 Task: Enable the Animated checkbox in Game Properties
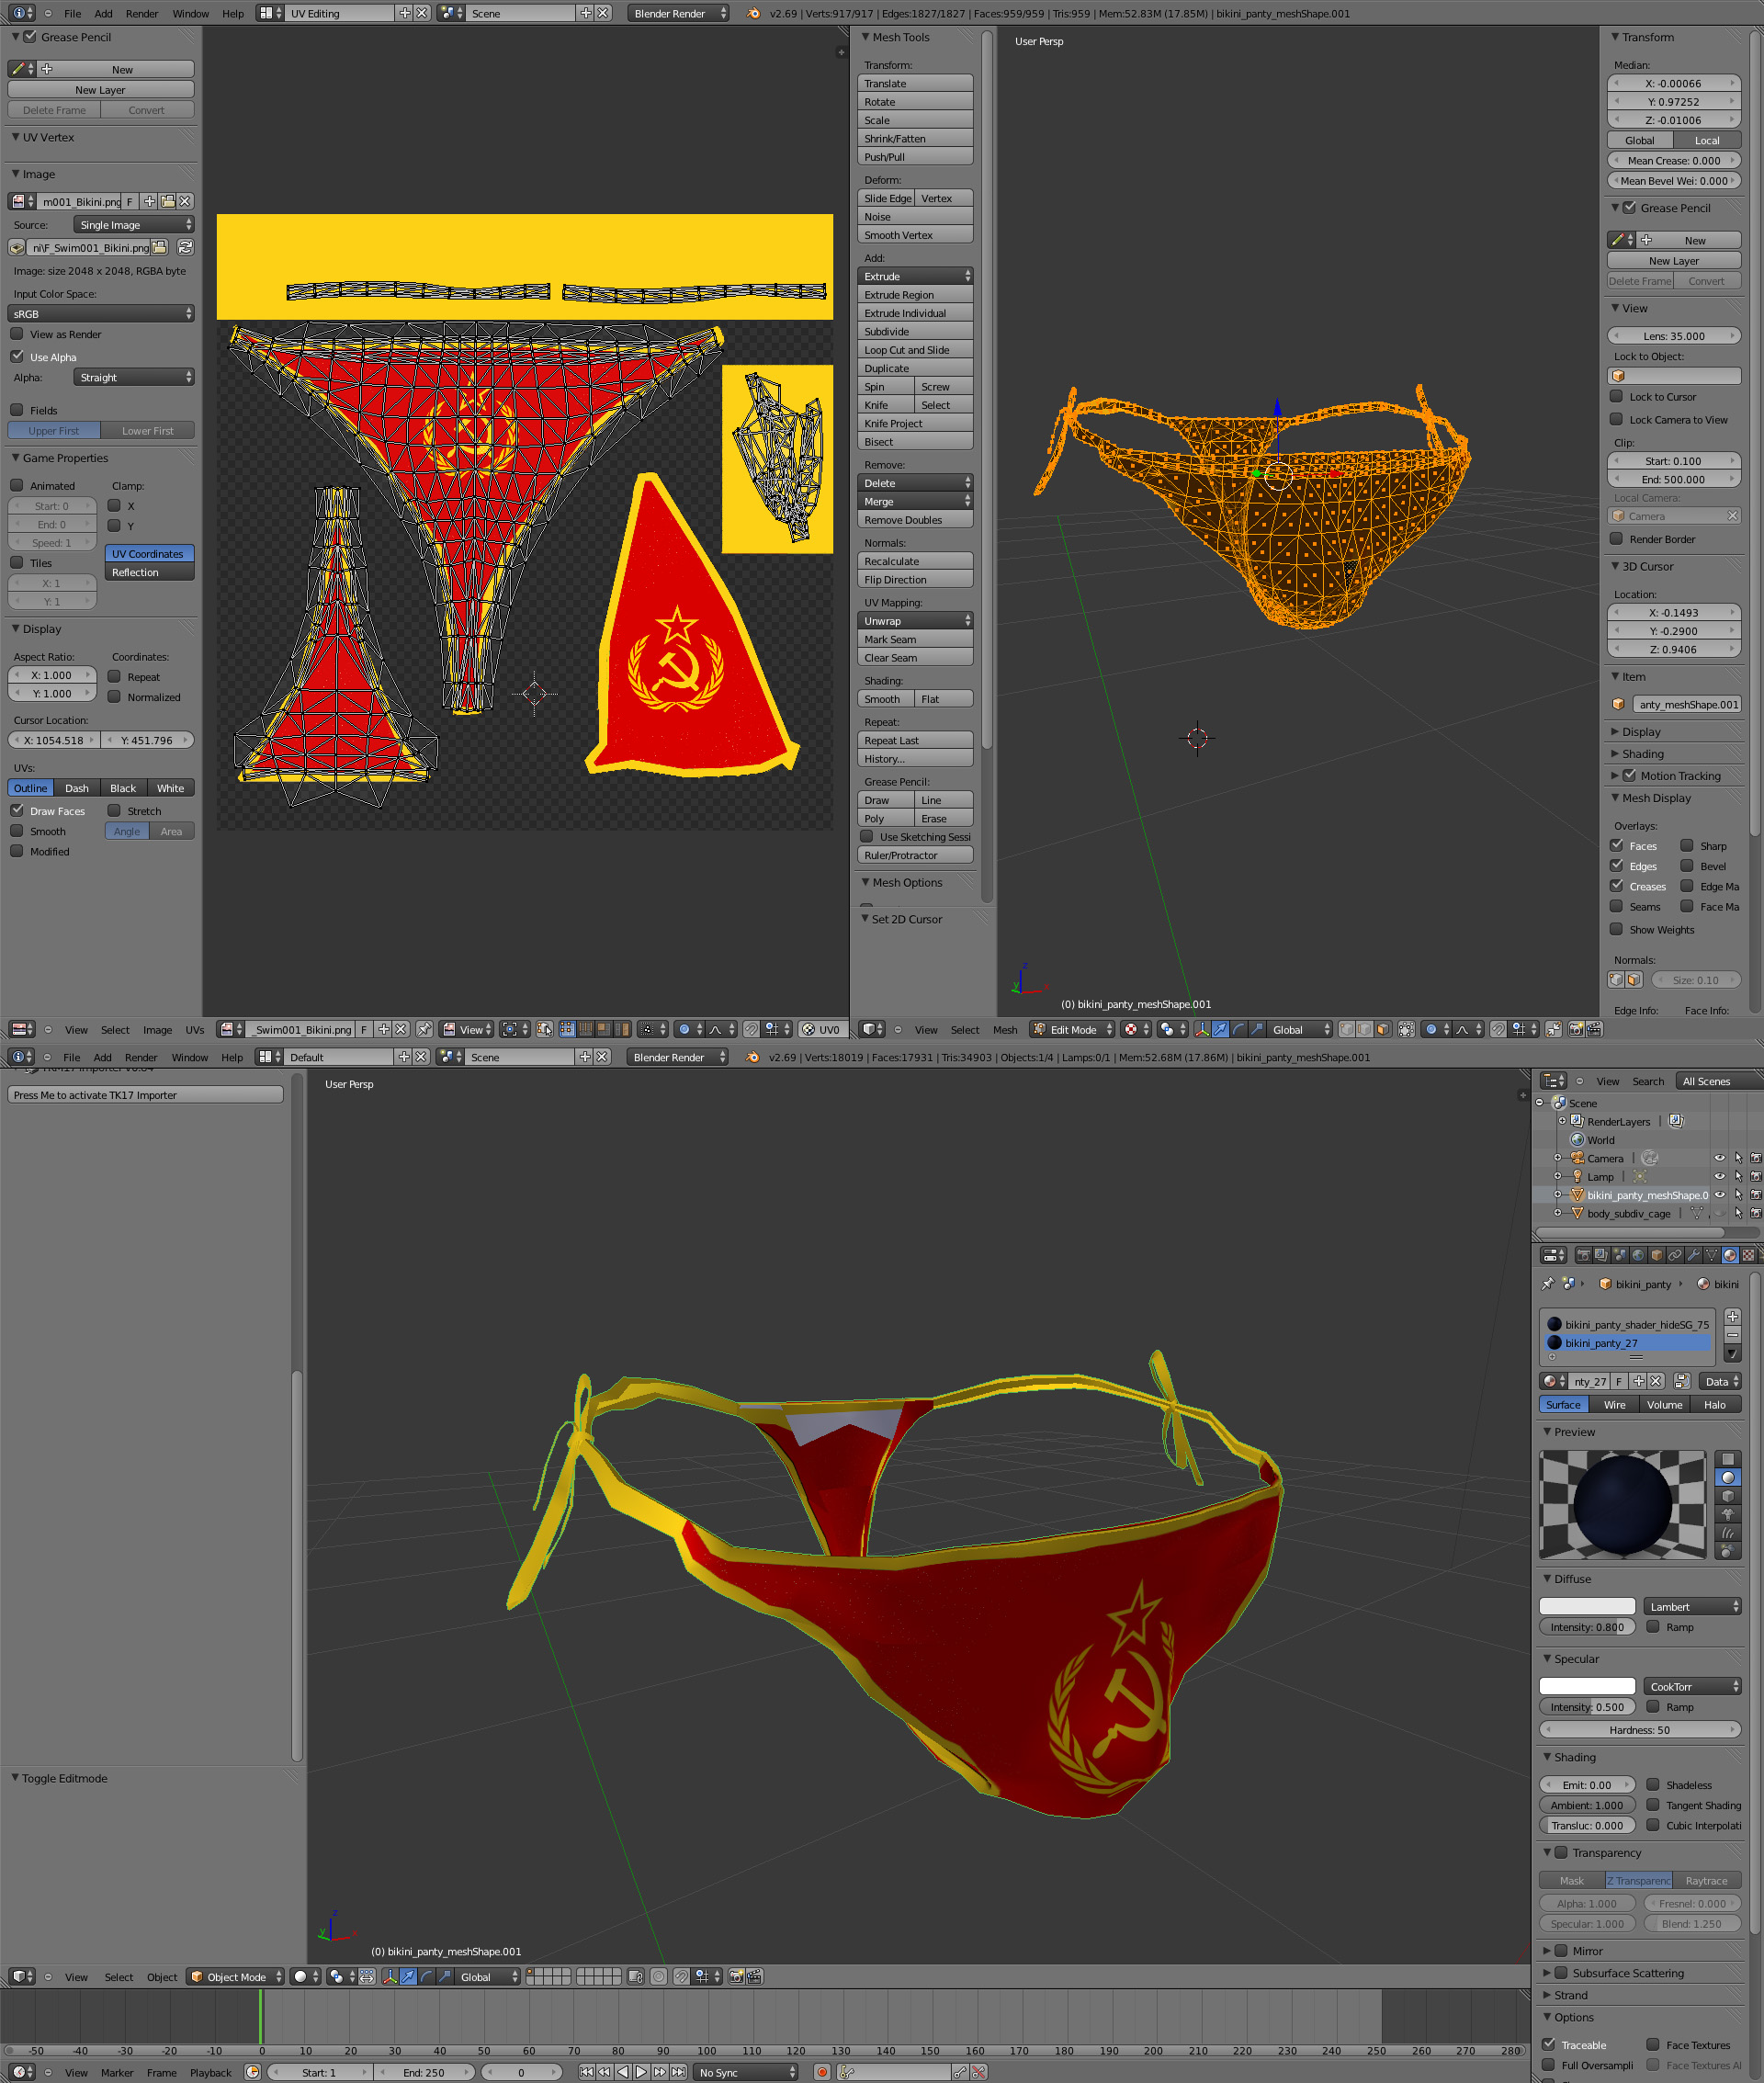[17, 485]
